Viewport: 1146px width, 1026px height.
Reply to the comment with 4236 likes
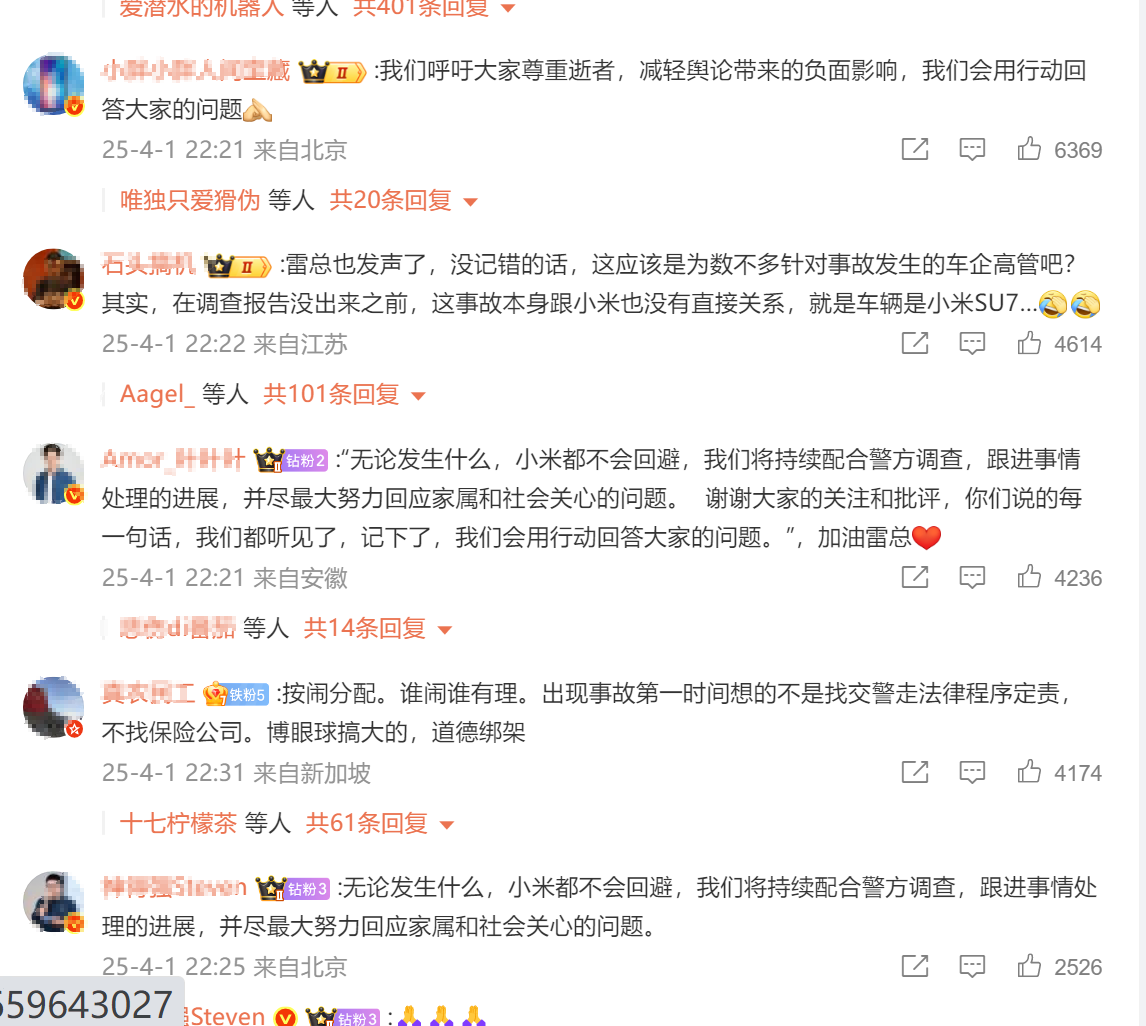click(x=972, y=577)
